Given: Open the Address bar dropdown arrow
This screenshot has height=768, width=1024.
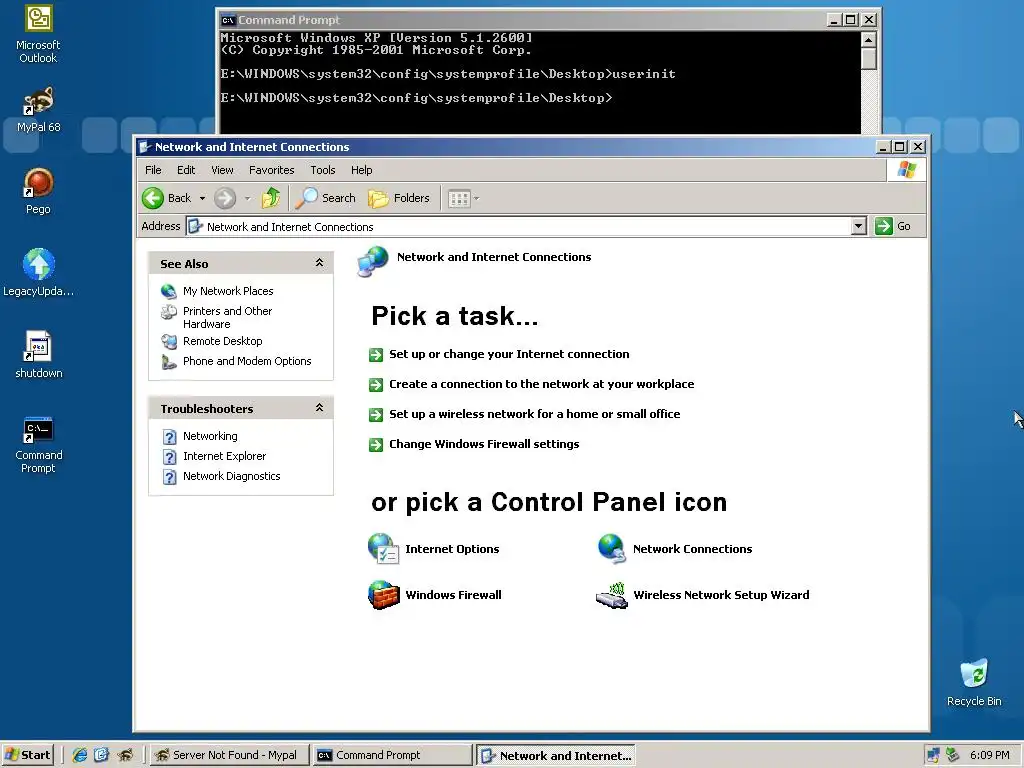Looking at the screenshot, I should 859,226.
